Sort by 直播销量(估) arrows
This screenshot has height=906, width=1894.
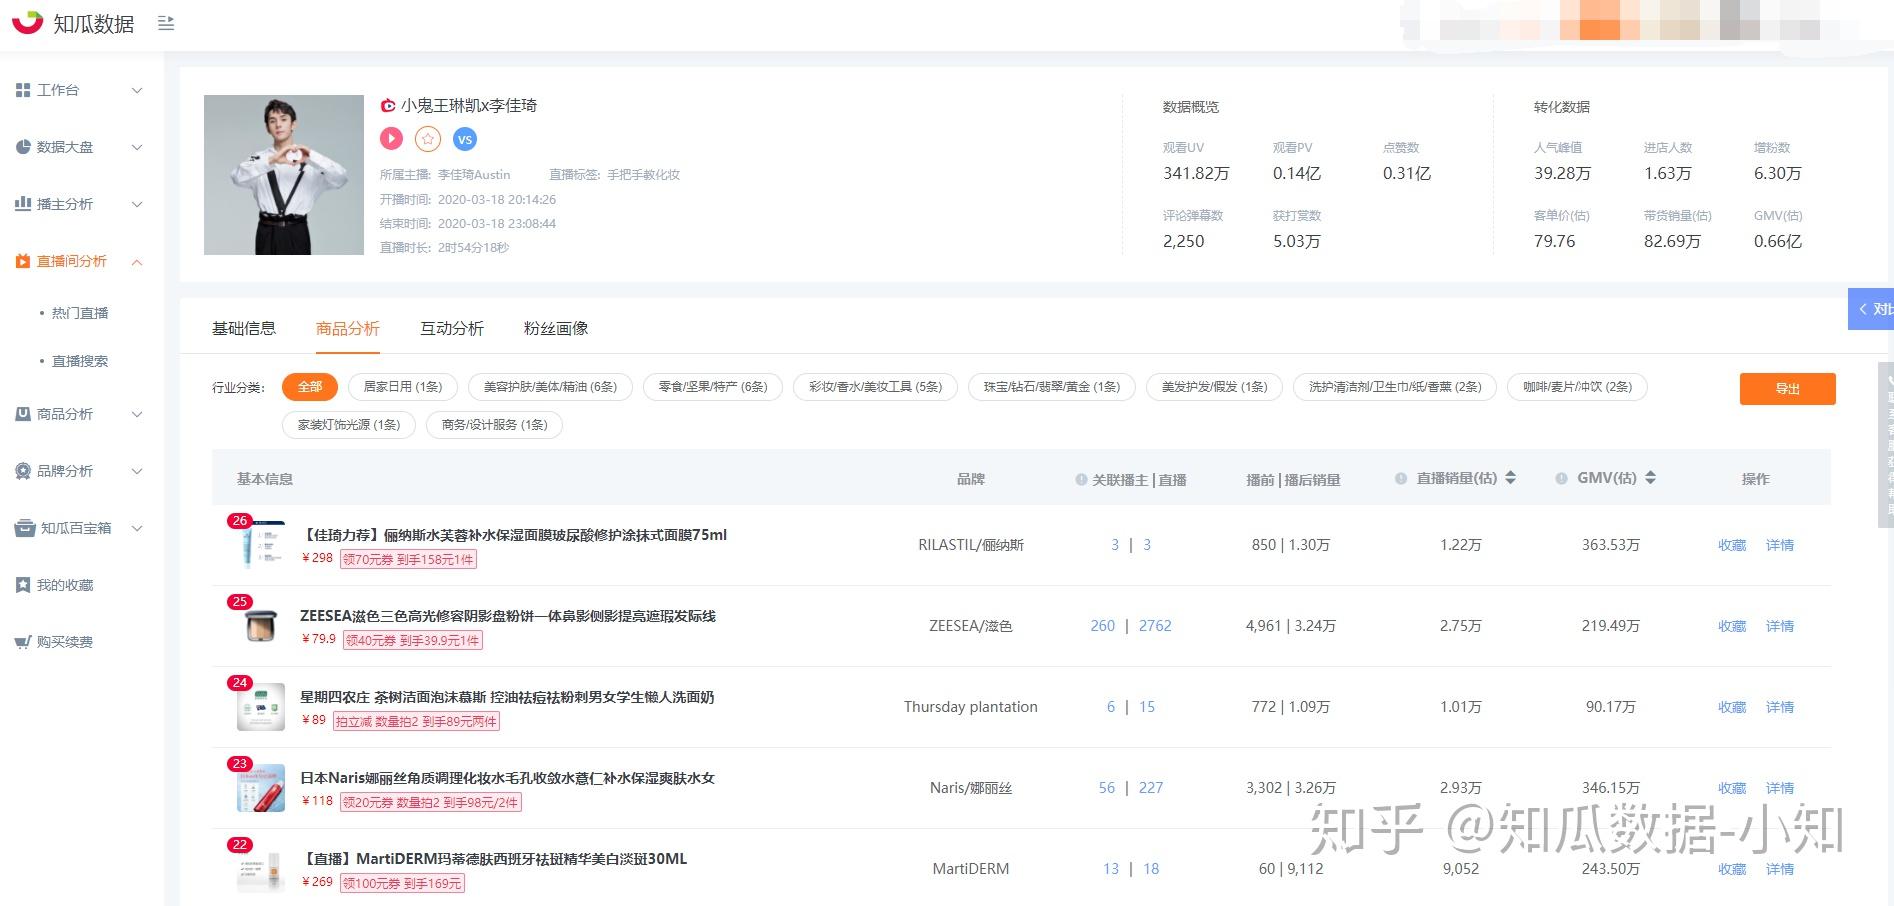(1510, 478)
